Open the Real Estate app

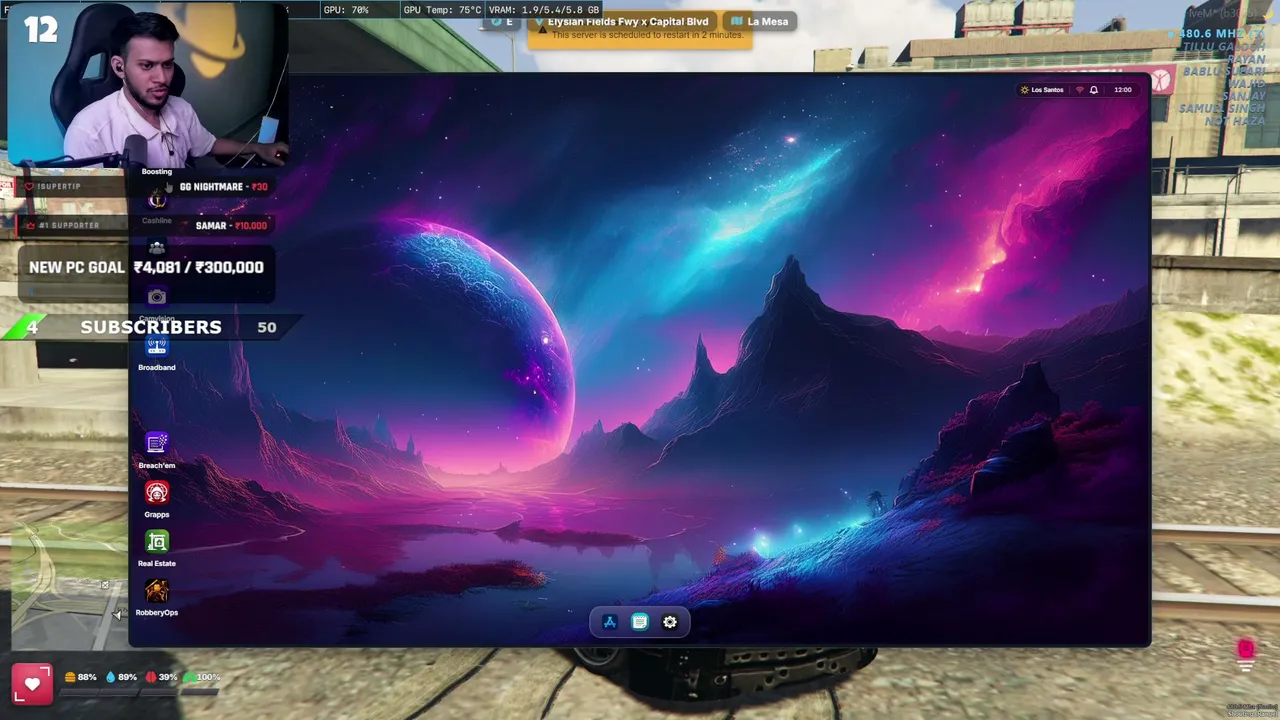click(x=157, y=542)
